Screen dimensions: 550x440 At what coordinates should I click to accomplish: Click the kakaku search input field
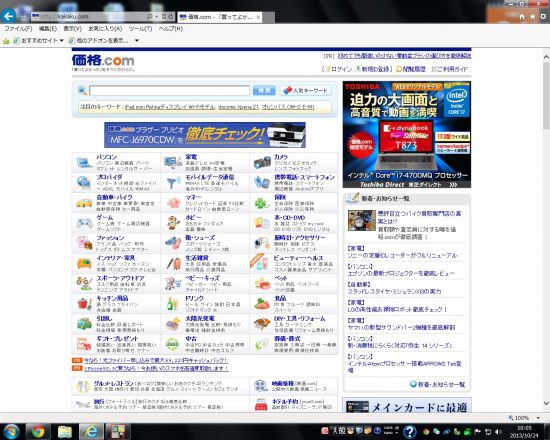pos(169,90)
